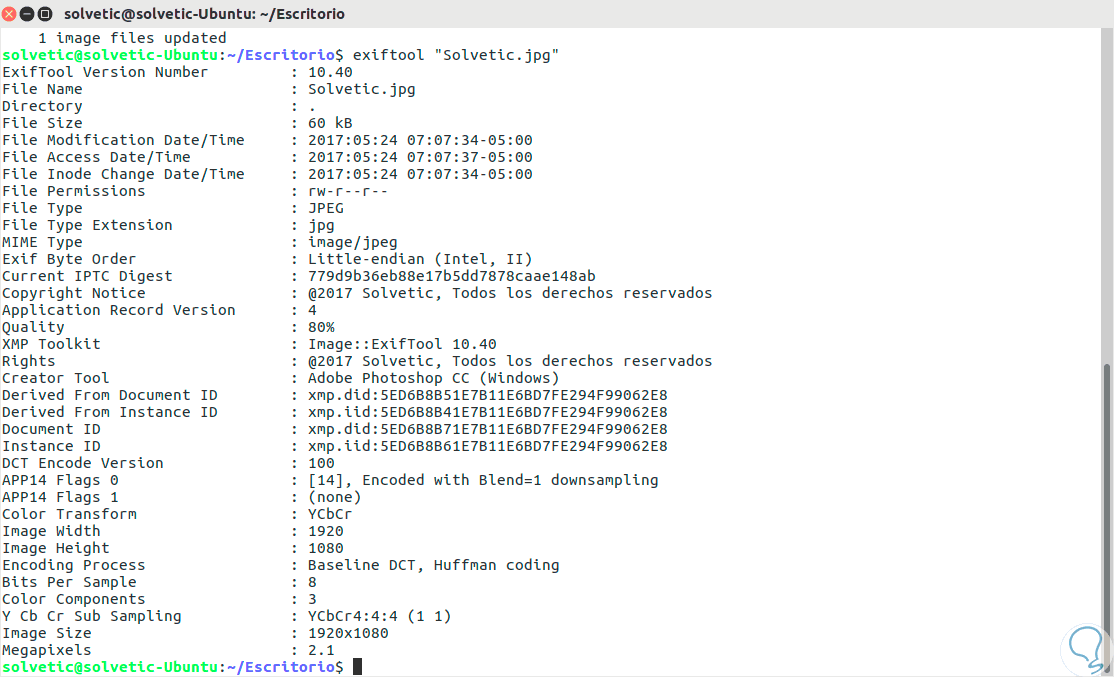Click the "1 image files updated" line
Viewport: 1114px width, 677px height.
pos(132,38)
